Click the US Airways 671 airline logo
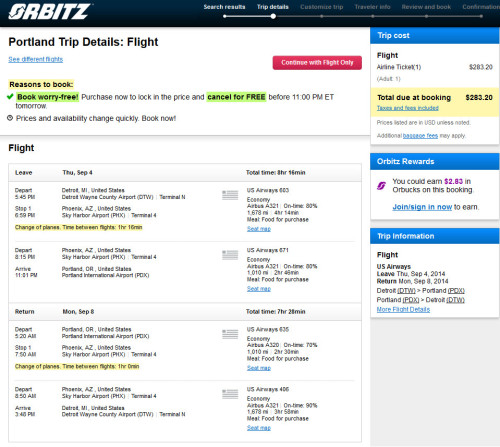This screenshot has width=500, height=447. (230, 255)
